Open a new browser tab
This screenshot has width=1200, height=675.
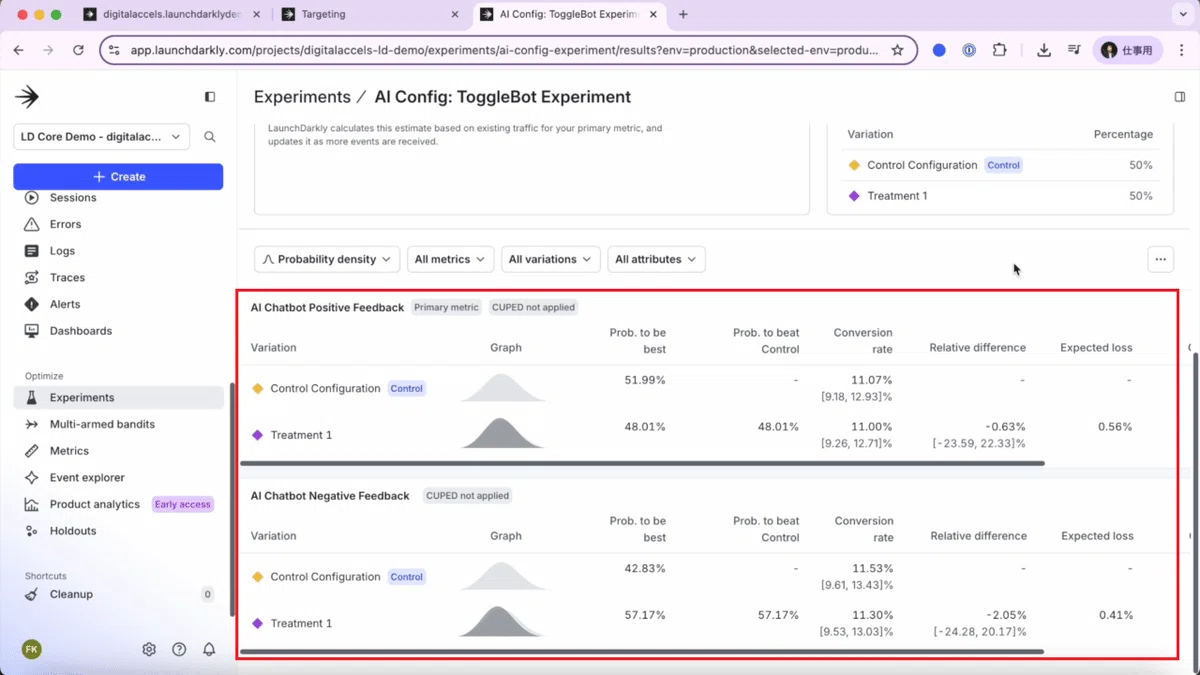683,15
